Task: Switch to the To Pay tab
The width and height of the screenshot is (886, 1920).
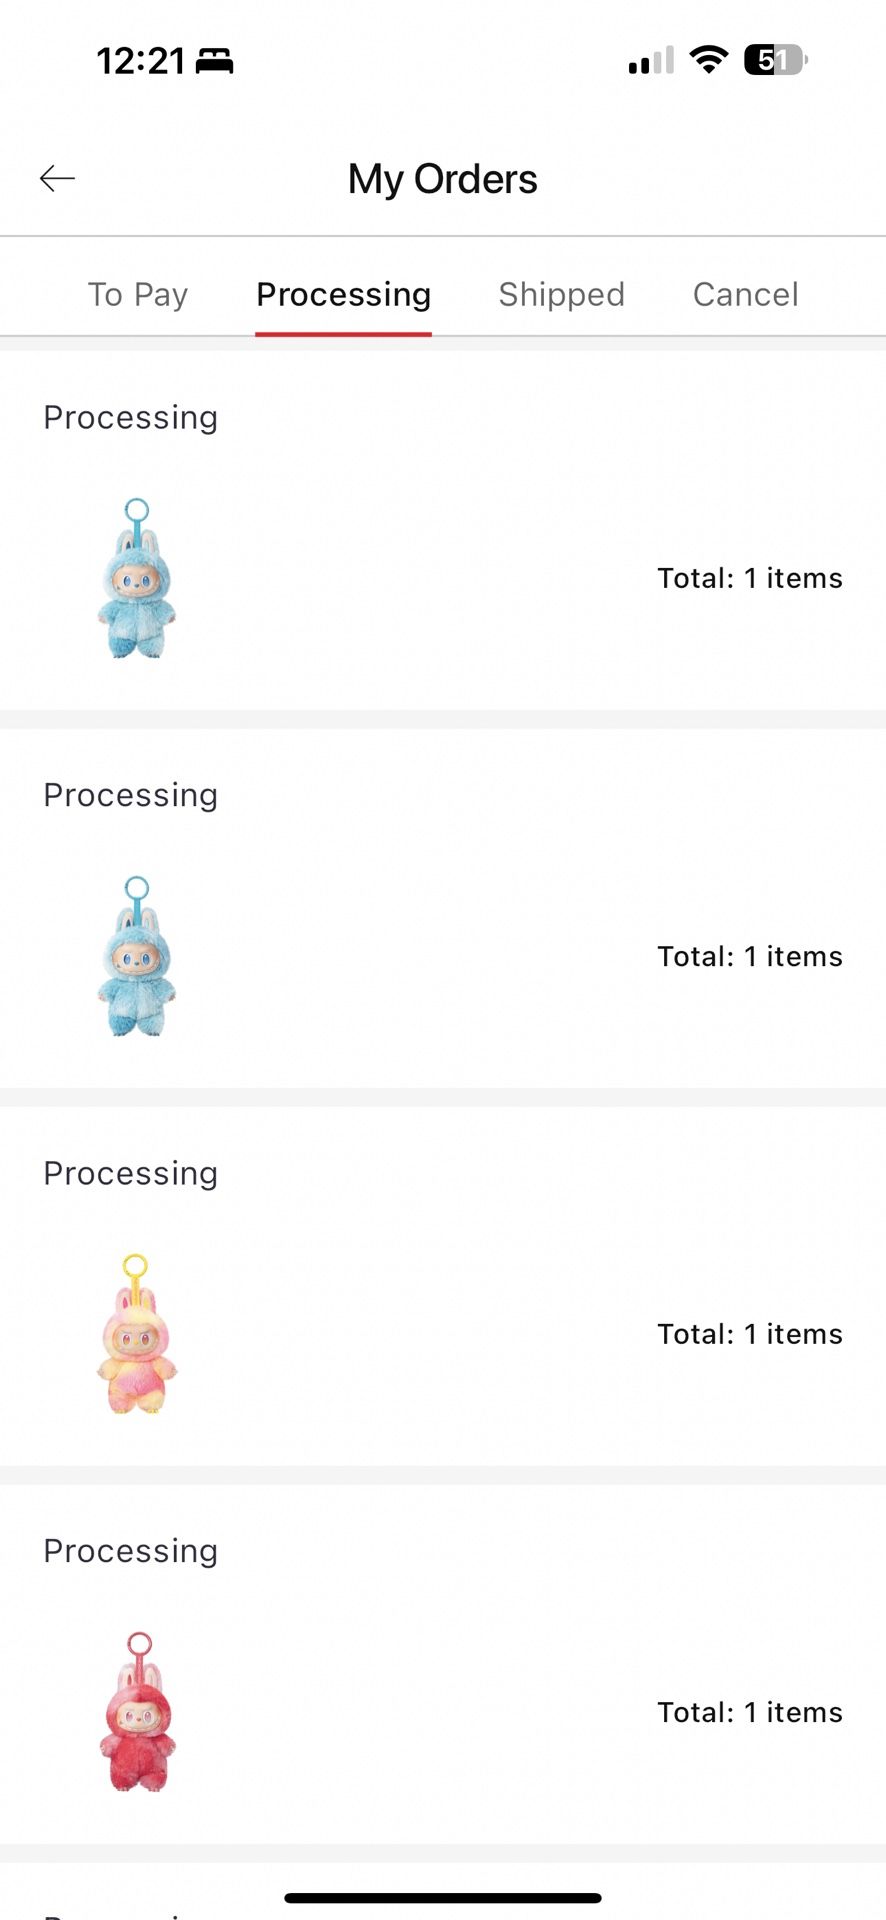Action: [x=138, y=295]
